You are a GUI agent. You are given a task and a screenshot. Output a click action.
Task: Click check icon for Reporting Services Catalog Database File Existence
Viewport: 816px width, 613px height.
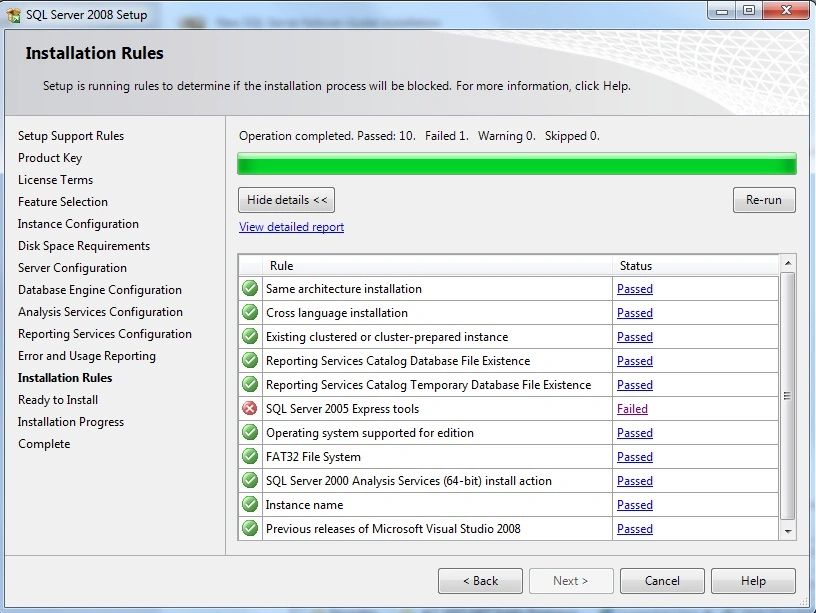coord(250,360)
